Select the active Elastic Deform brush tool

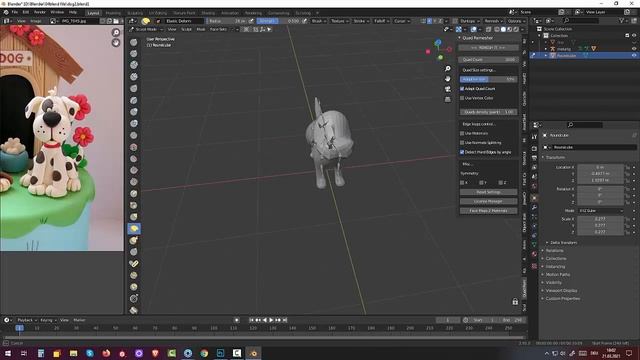134,229
